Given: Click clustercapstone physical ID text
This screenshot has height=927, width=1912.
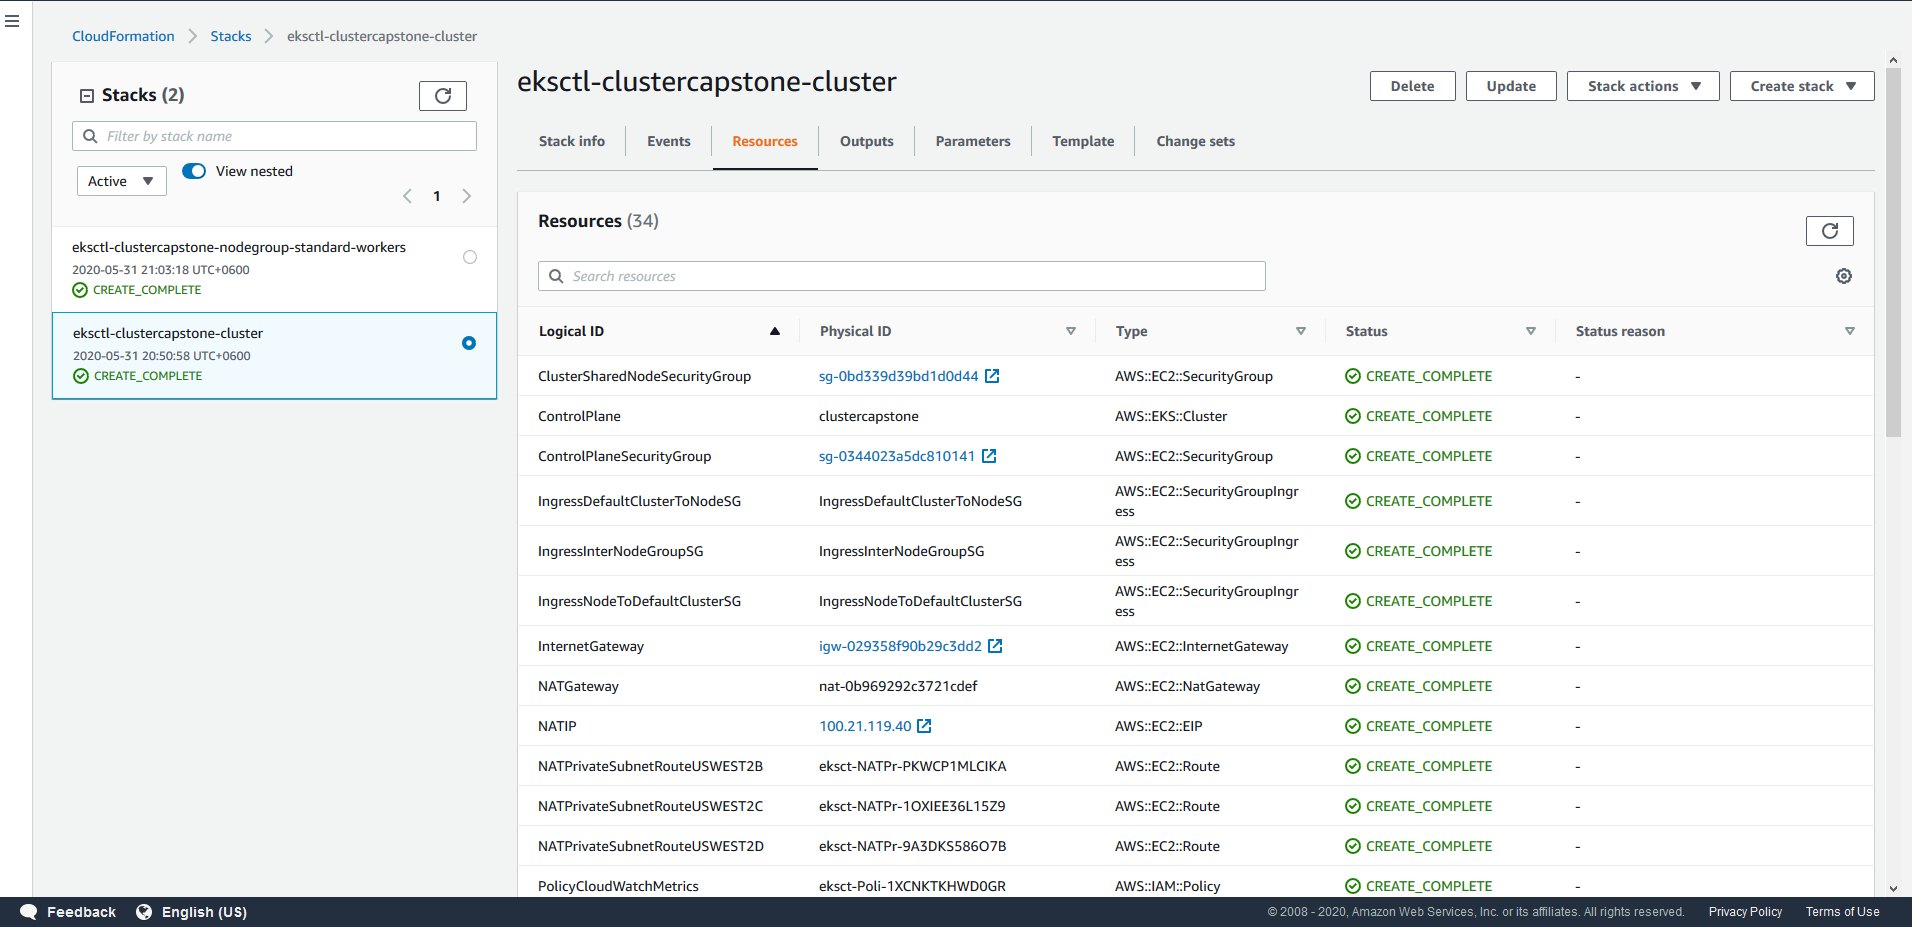Looking at the screenshot, I should pos(869,416).
